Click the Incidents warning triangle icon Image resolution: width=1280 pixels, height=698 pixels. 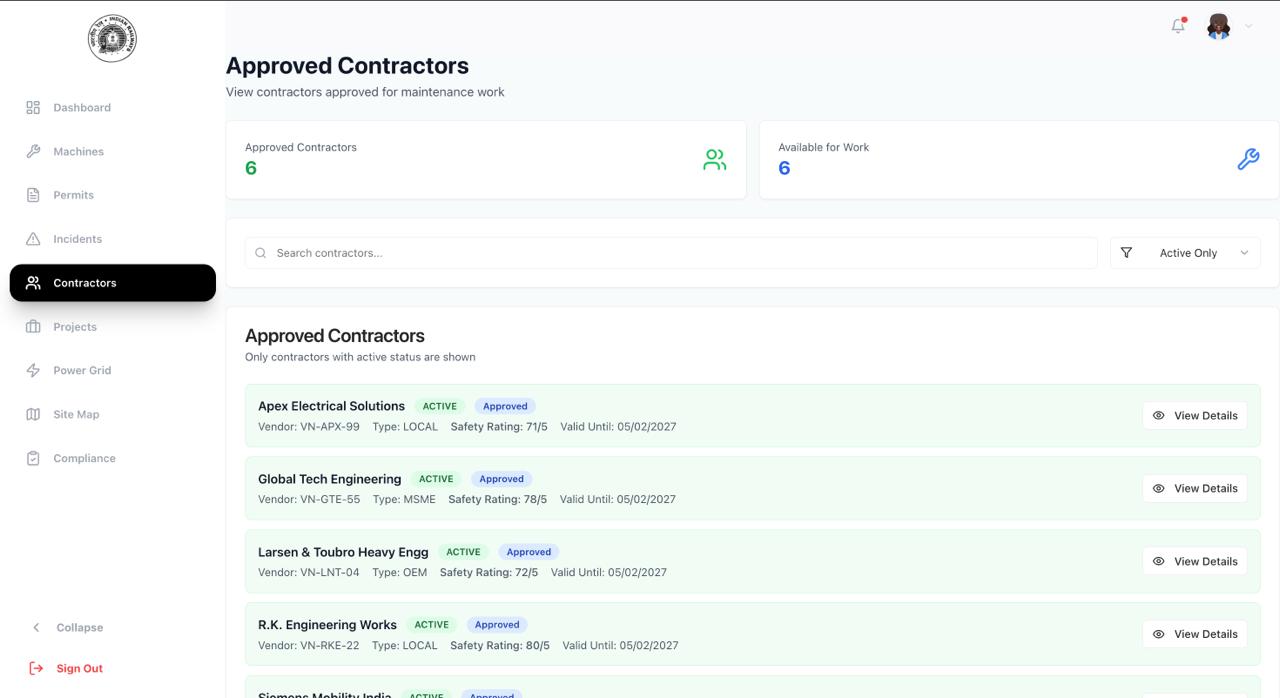[33, 239]
